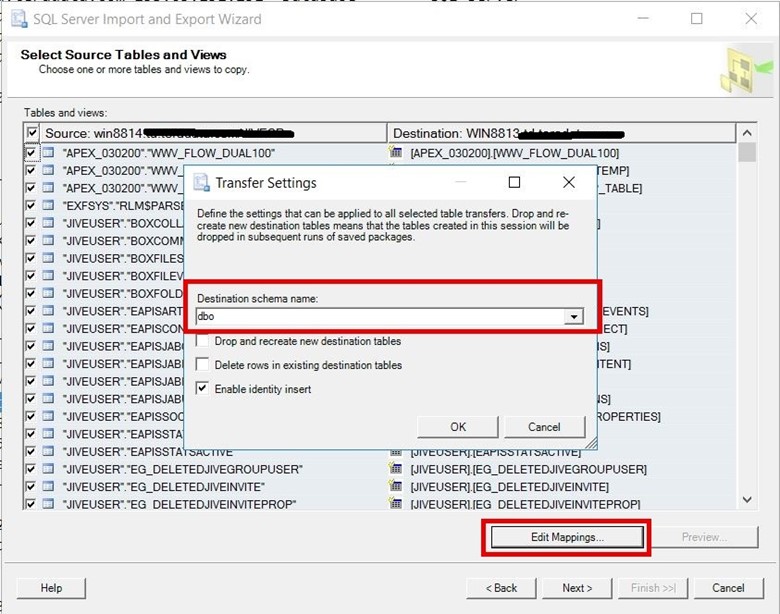Select source row "APEX_030200"."WWV_FLOW_DUAL100"

pos(169,153)
